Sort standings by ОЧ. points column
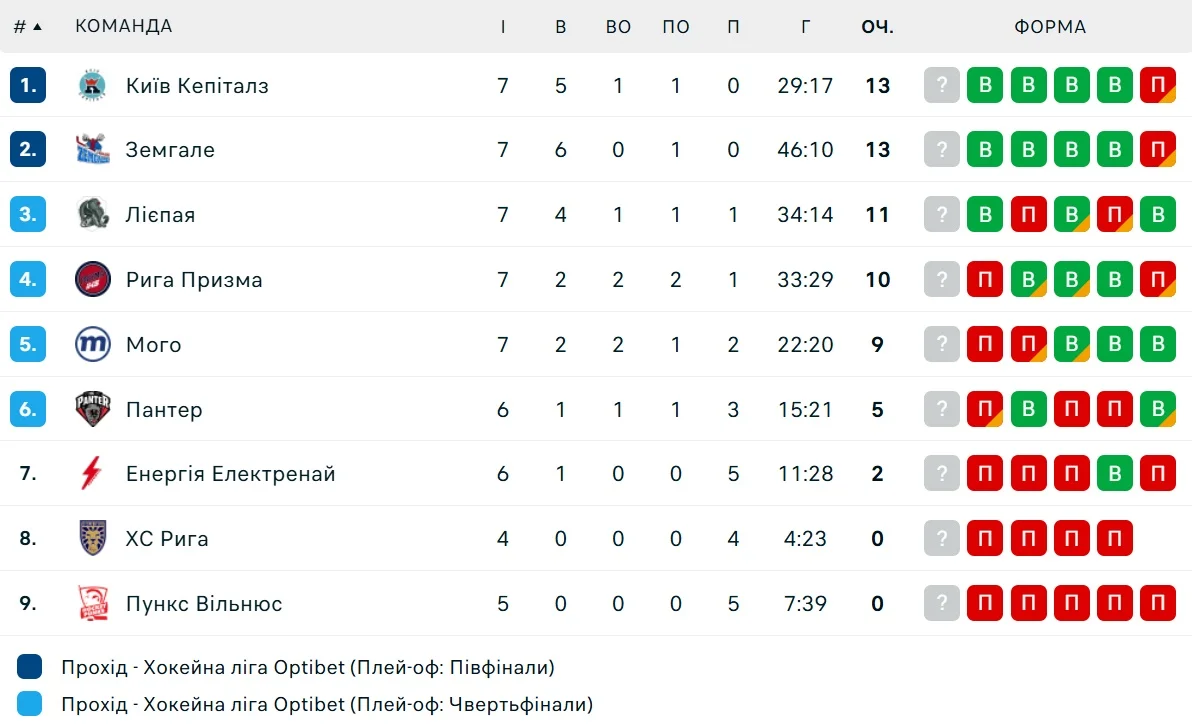 (877, 27)
